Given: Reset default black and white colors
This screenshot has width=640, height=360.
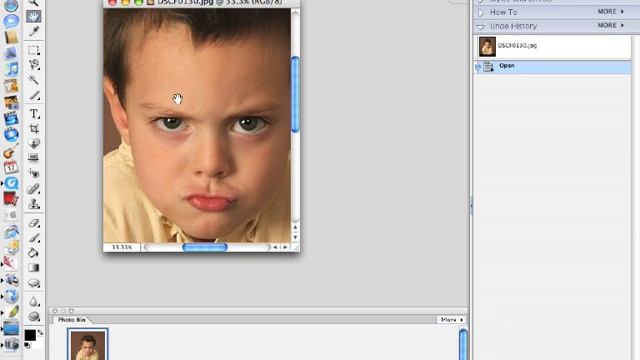Looking at the screenshot, I should tap(27, 346).
